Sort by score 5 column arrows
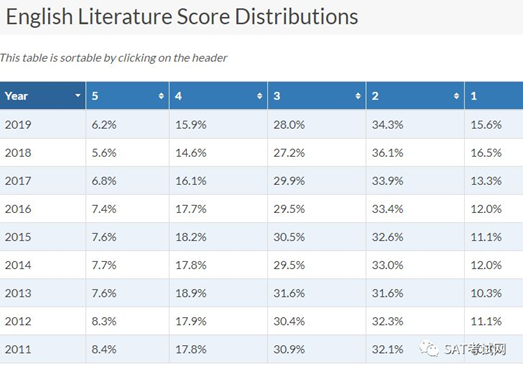This screenshot has height=366, width=523. [x=161, y=96]
